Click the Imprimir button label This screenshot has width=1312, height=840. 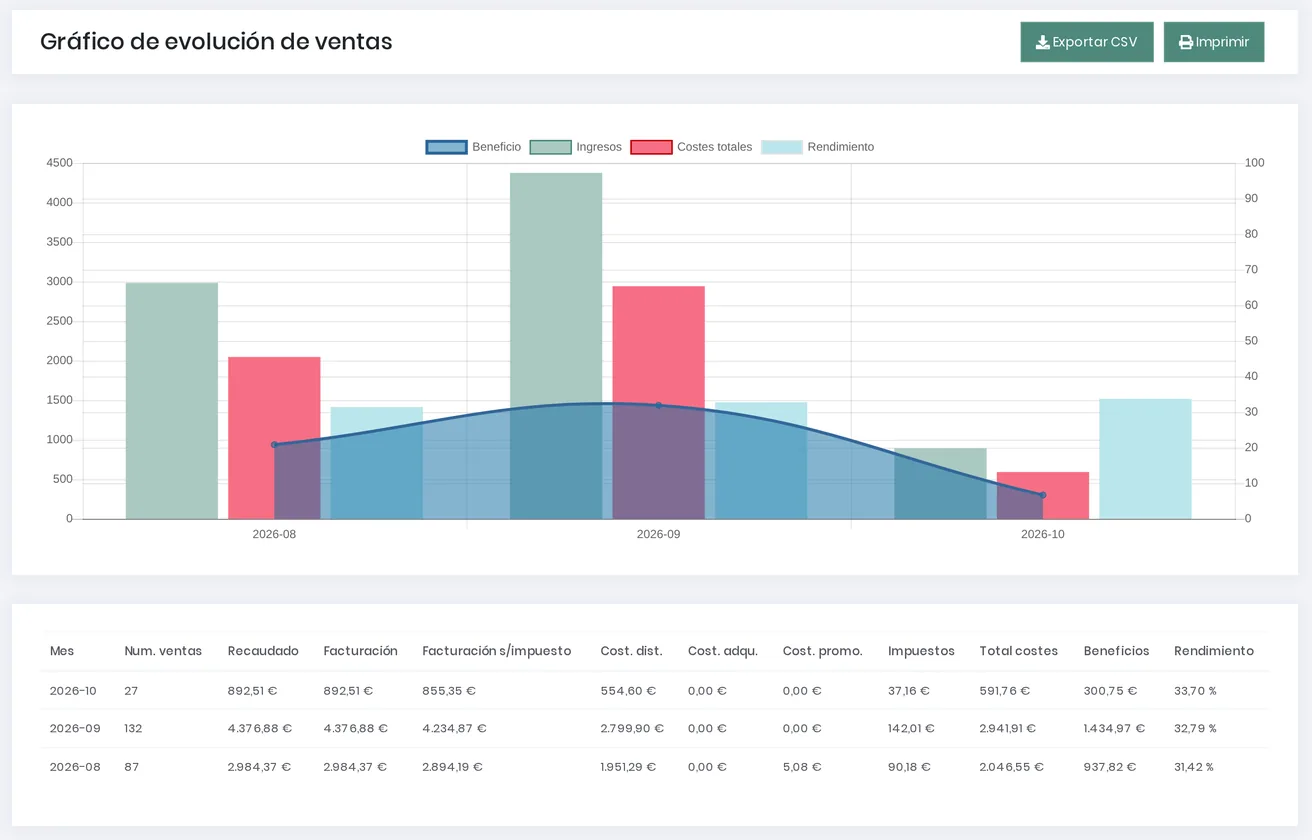pos(1222,42)
